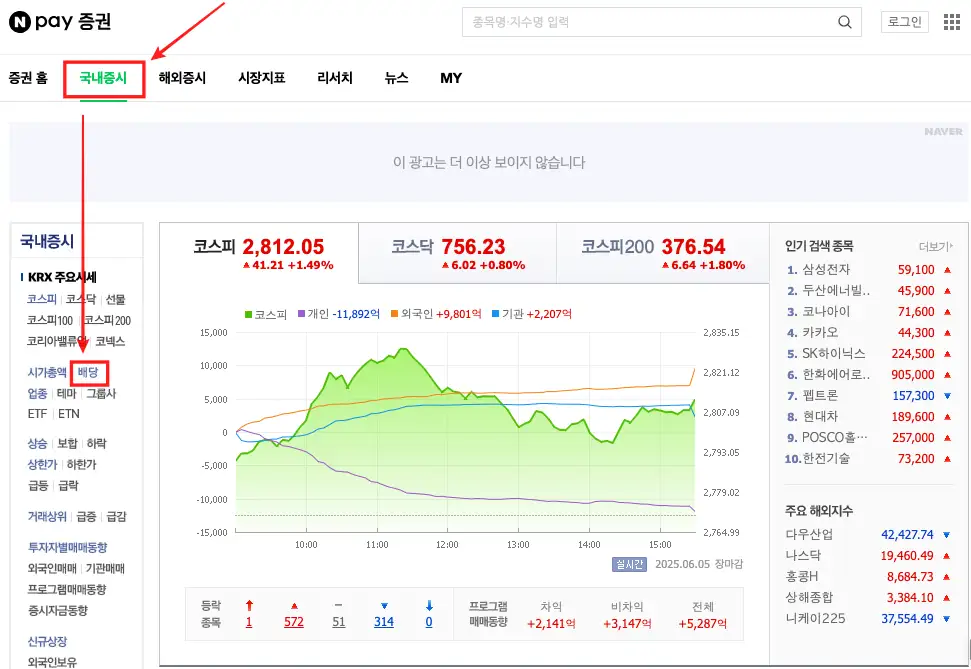Open 외국인매매 sidebar link

tap(52, 569)
